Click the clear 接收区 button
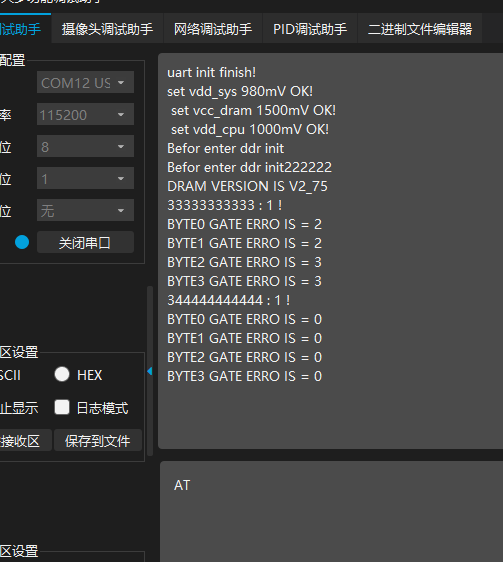The image size is (503, 562). [25, 440]
